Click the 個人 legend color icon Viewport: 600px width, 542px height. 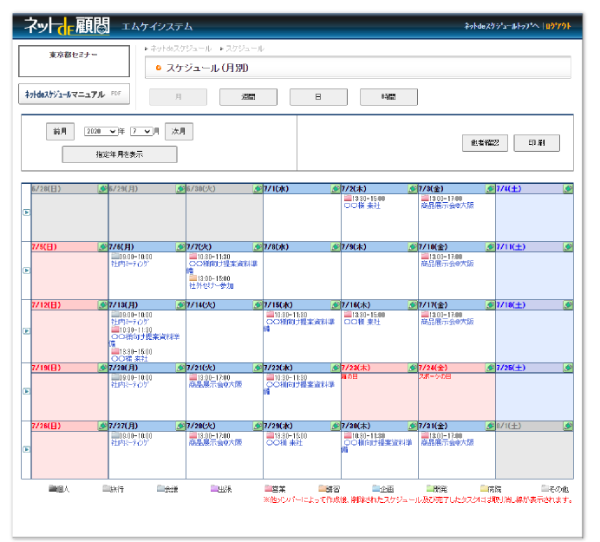click(x=52, y=488)
